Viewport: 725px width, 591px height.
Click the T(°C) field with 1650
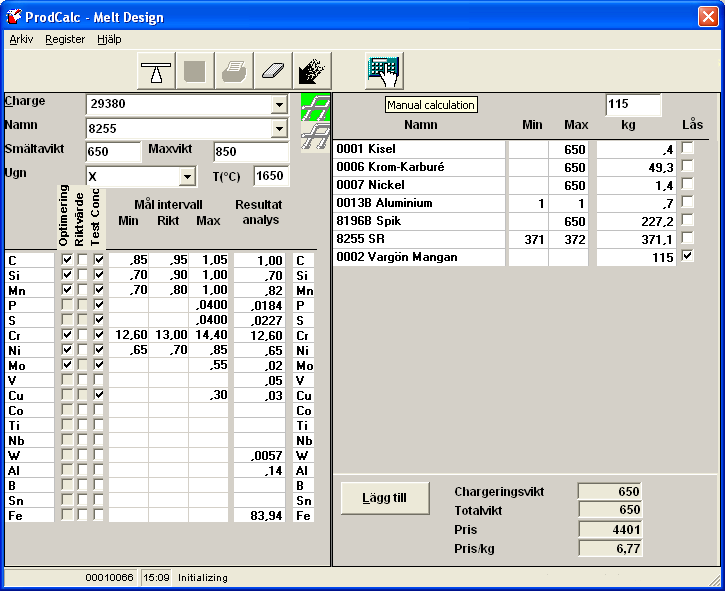271,176
